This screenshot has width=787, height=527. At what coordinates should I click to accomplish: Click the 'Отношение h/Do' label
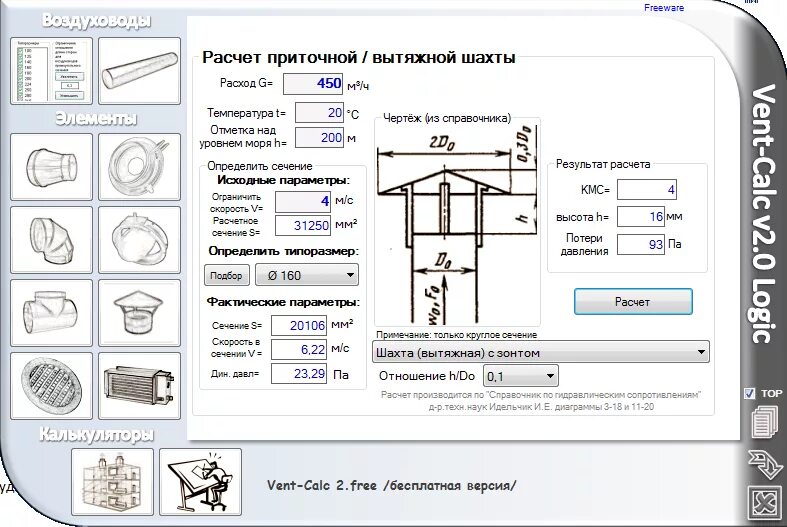pos(427,376)
